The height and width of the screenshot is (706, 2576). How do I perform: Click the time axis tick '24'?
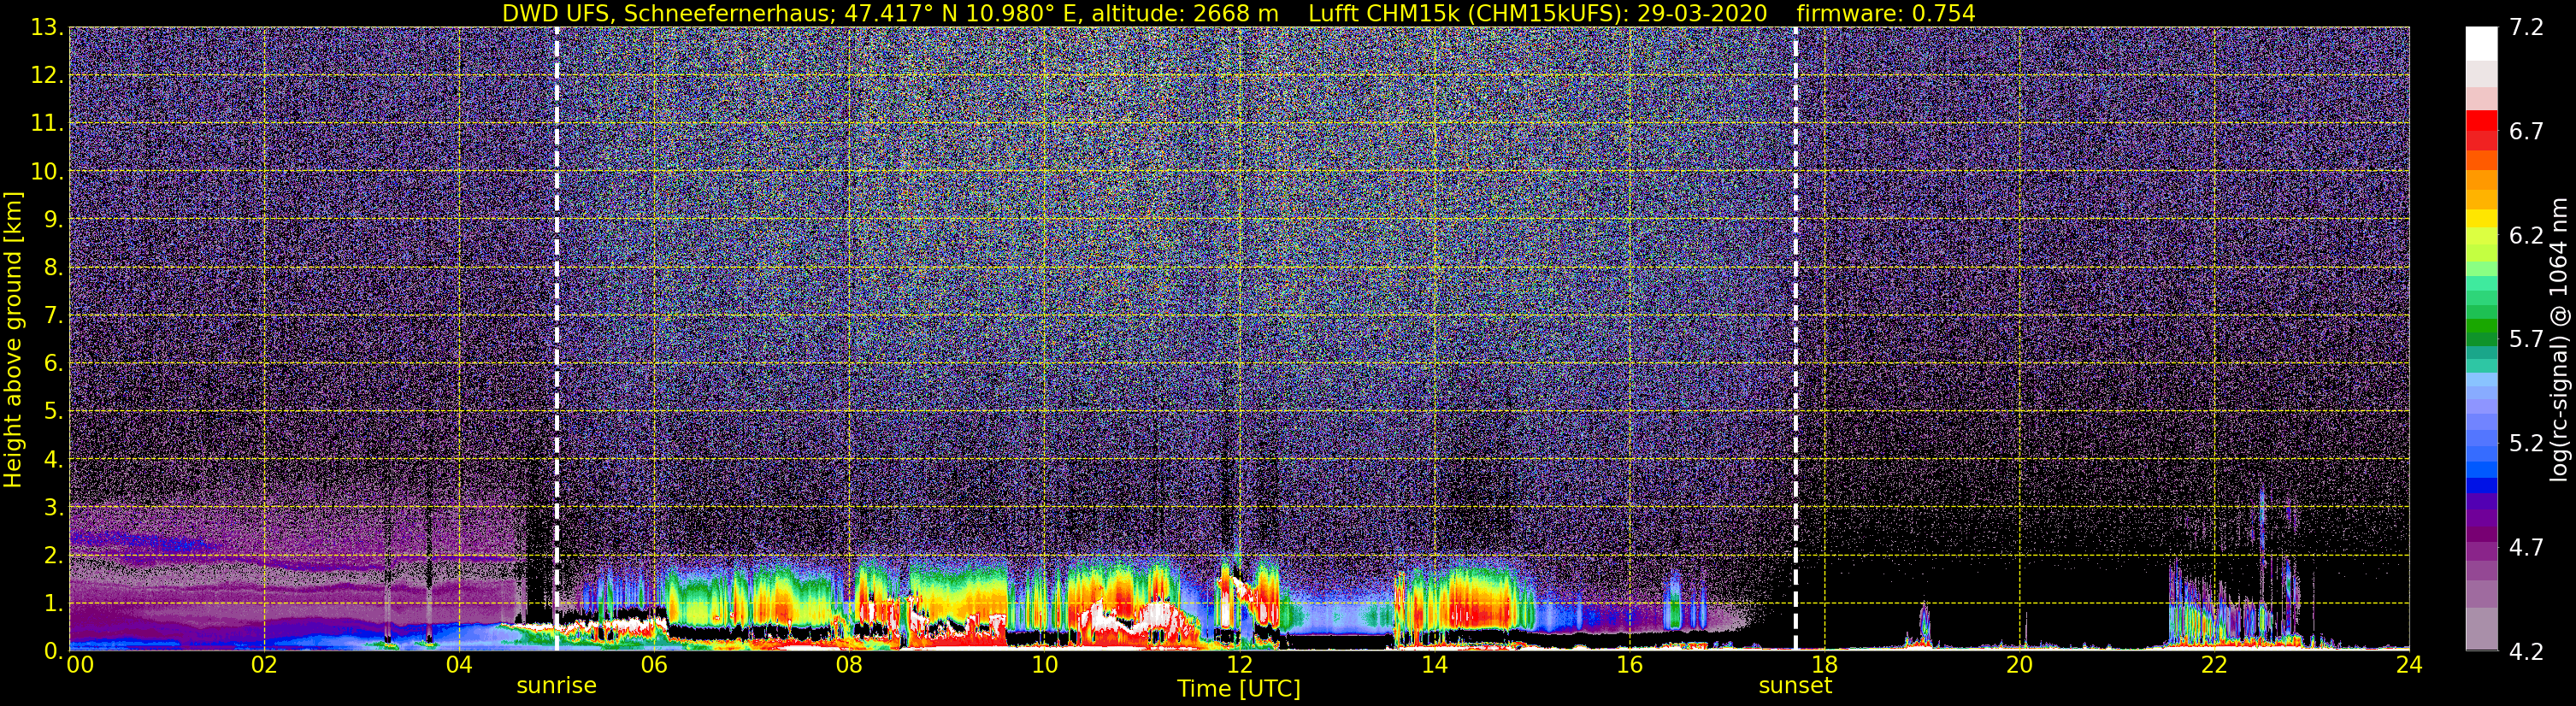2409,666
